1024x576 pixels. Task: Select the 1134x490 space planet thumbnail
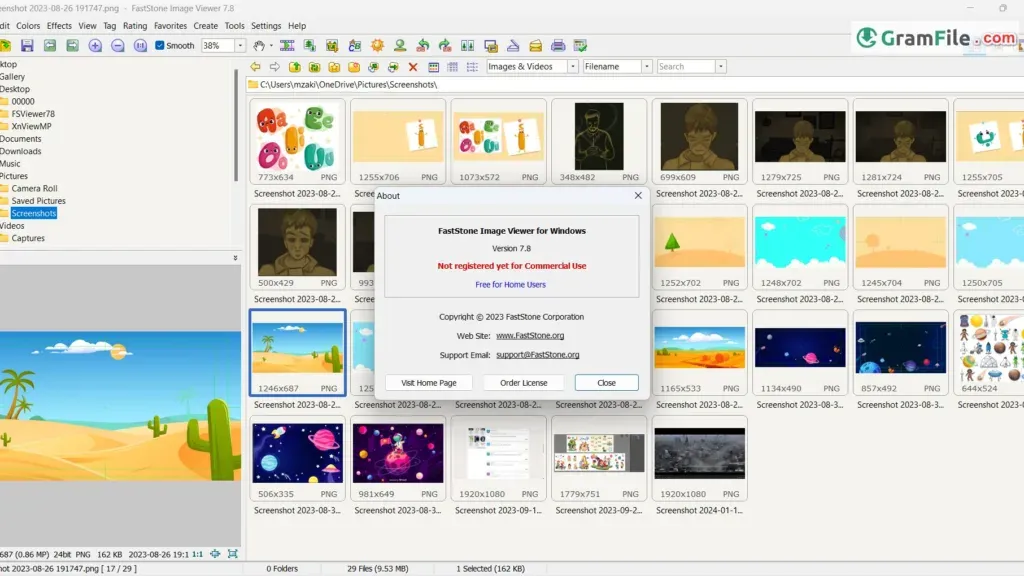click(x=800, y=353)
